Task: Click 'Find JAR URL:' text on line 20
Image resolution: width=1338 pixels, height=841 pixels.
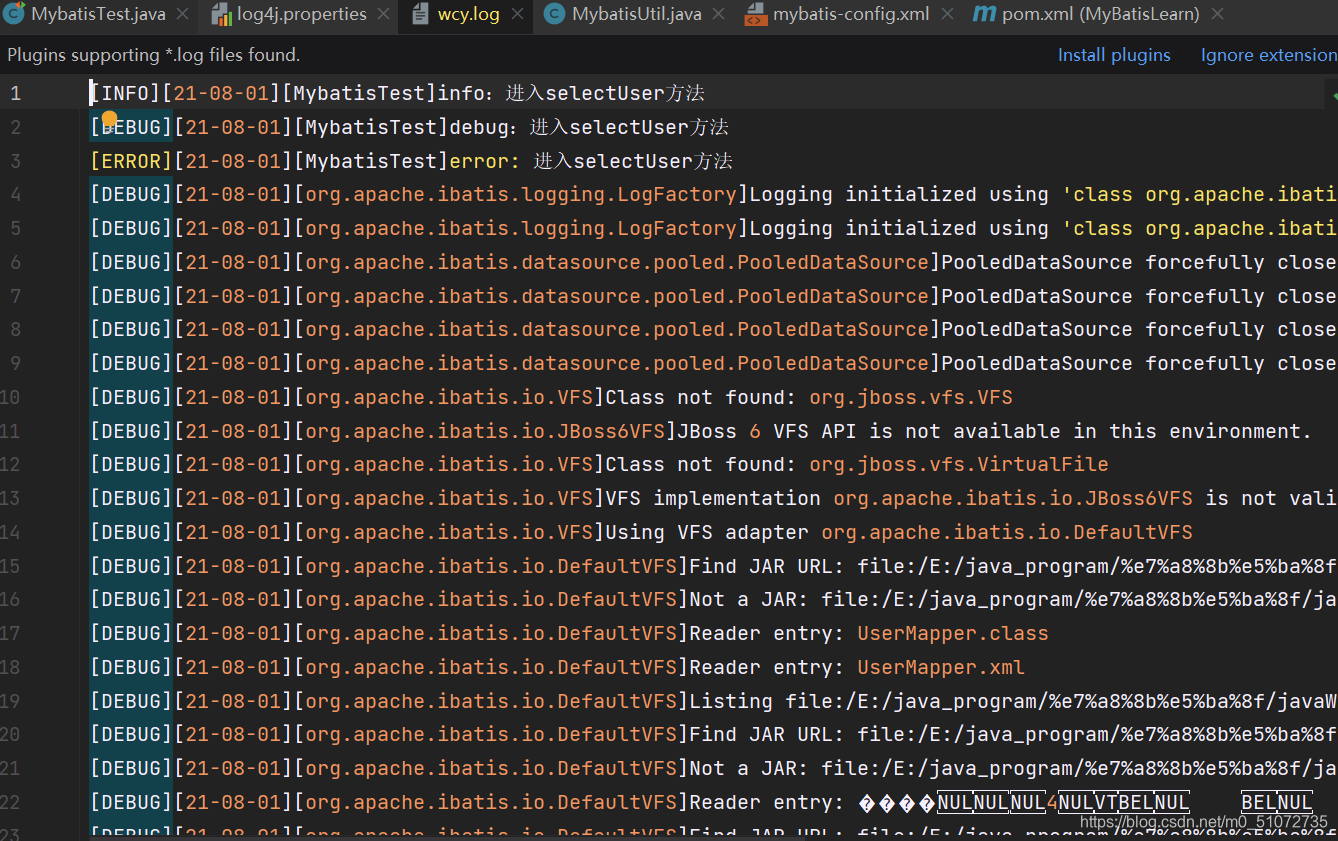Action: click(x=767, y=735)
